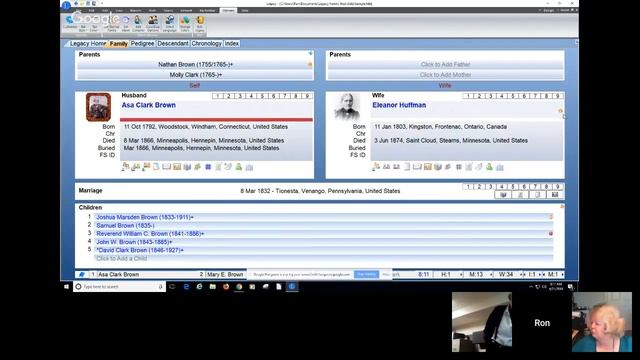Image resolution: width=640 pixels, height=360 pixels.
Task: Open the M:1 dropdown at status bar end
Action: click(x=562, y=274)
